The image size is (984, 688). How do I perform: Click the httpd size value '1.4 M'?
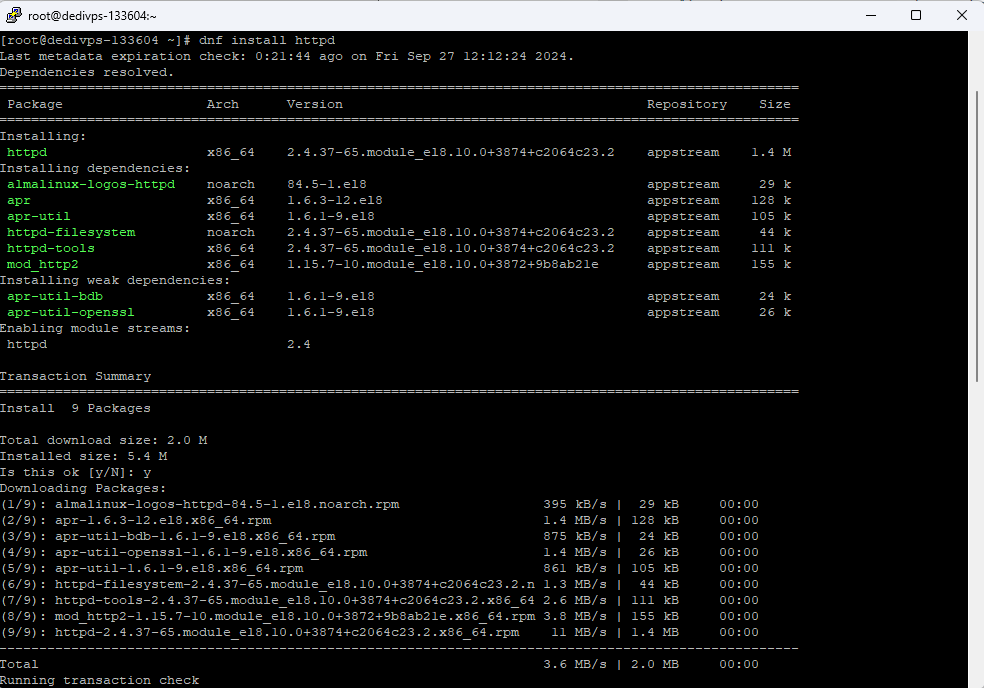point(771,152)
